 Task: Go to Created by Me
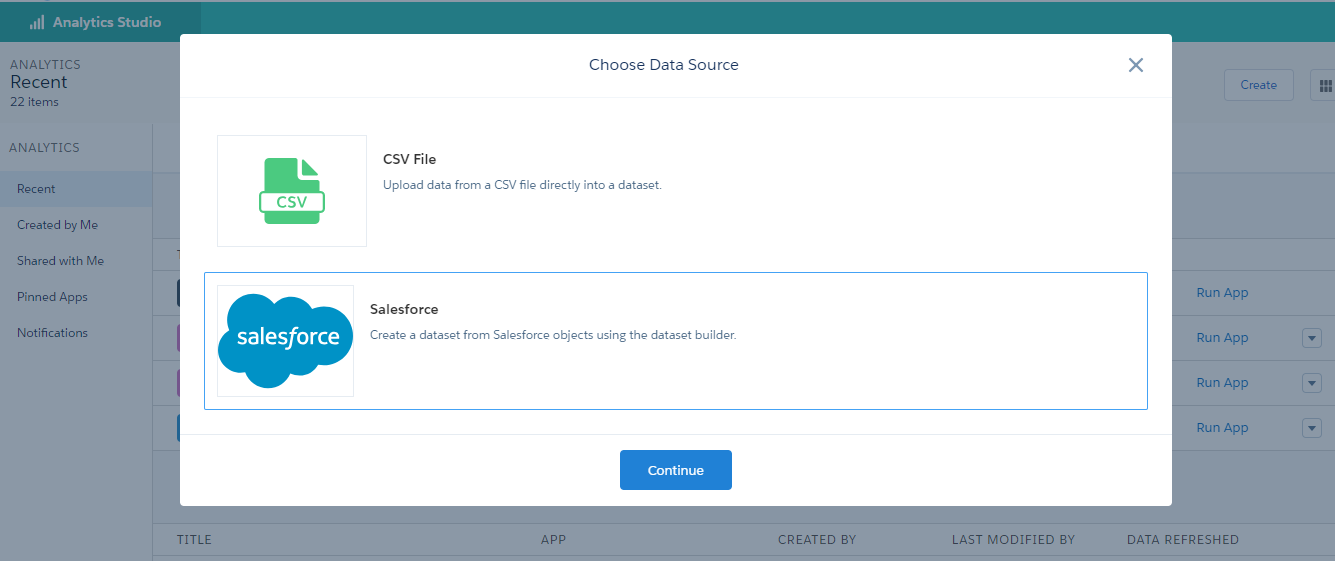[57, 225]
